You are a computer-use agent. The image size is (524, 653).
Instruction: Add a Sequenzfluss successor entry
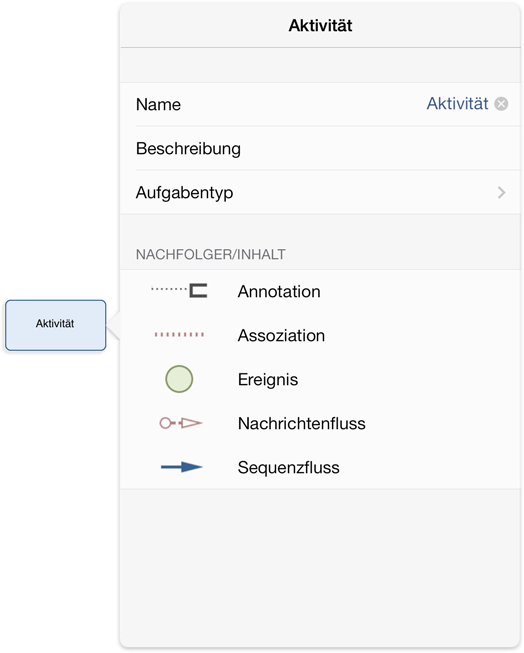click(x=320, y=467)
